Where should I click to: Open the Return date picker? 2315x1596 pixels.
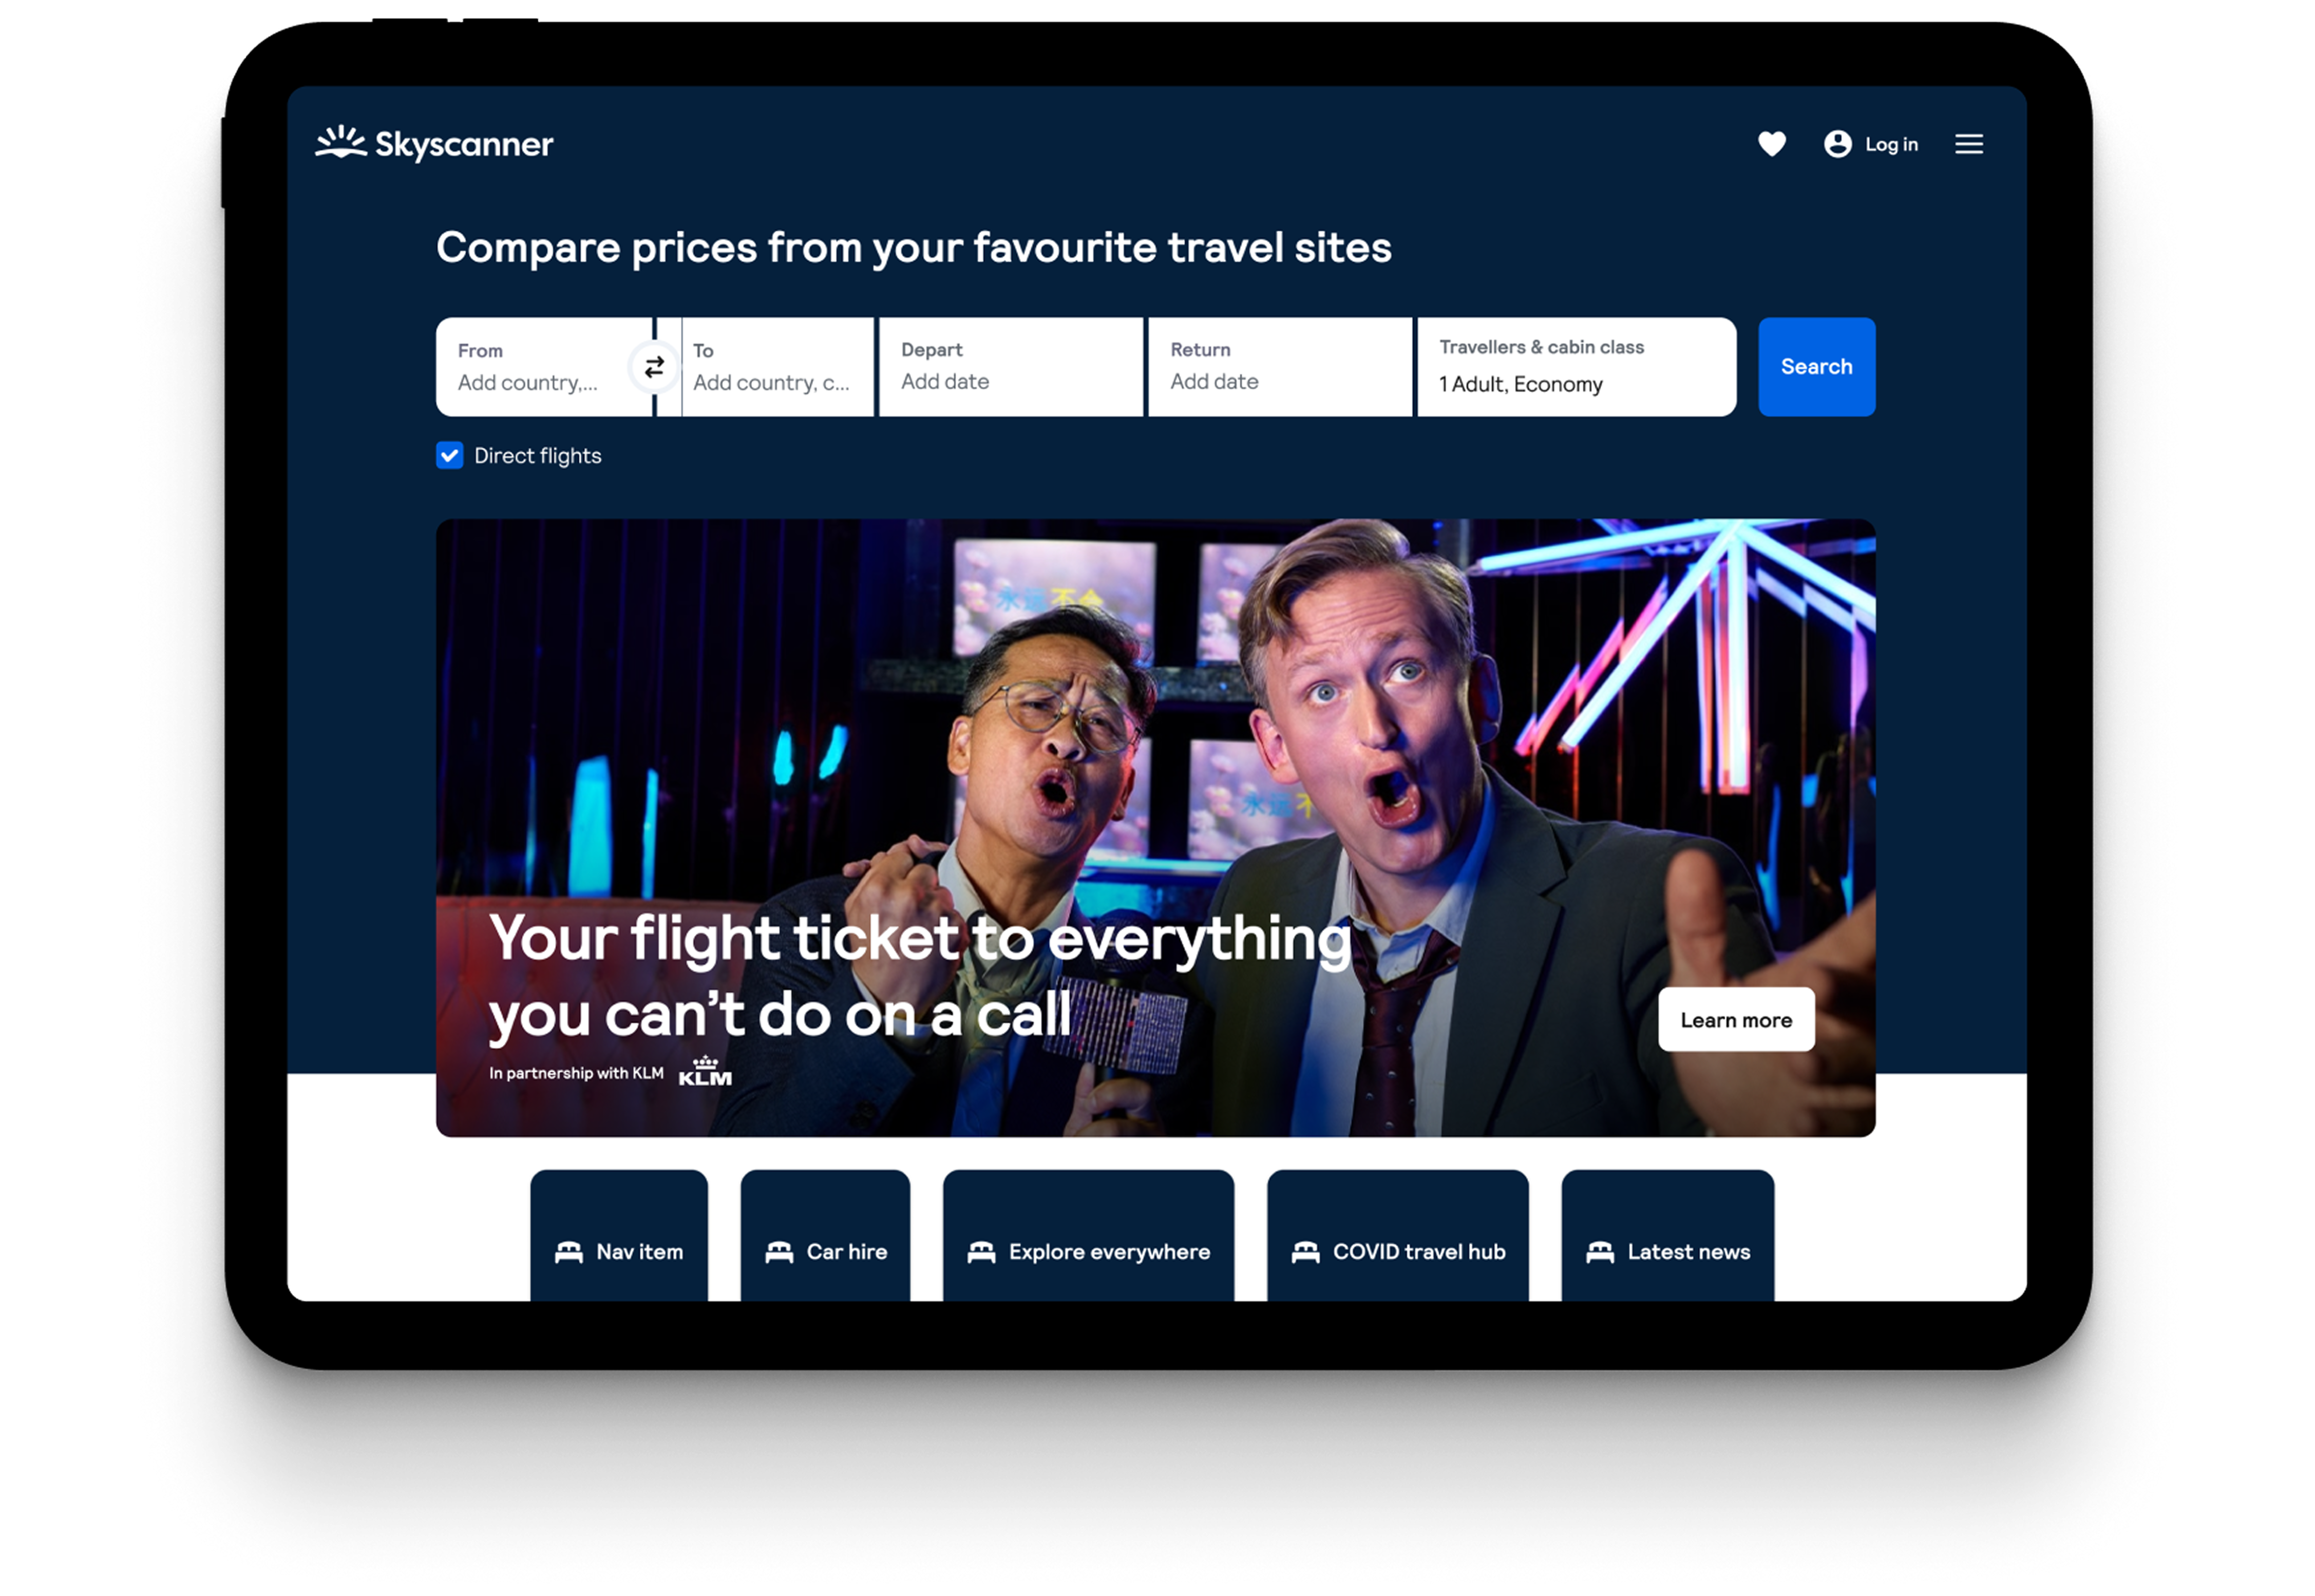pyautogui.click(x=1279, y=367)
